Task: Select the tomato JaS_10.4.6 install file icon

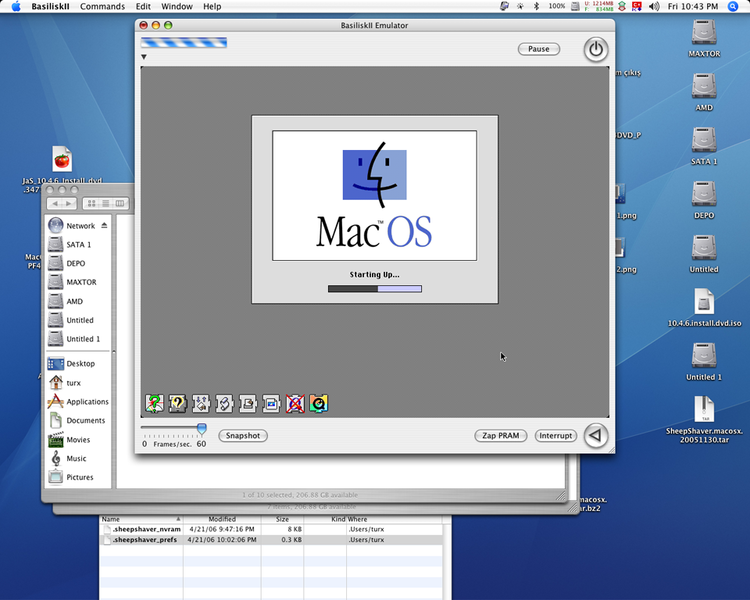Action: [x=62, y=159]
